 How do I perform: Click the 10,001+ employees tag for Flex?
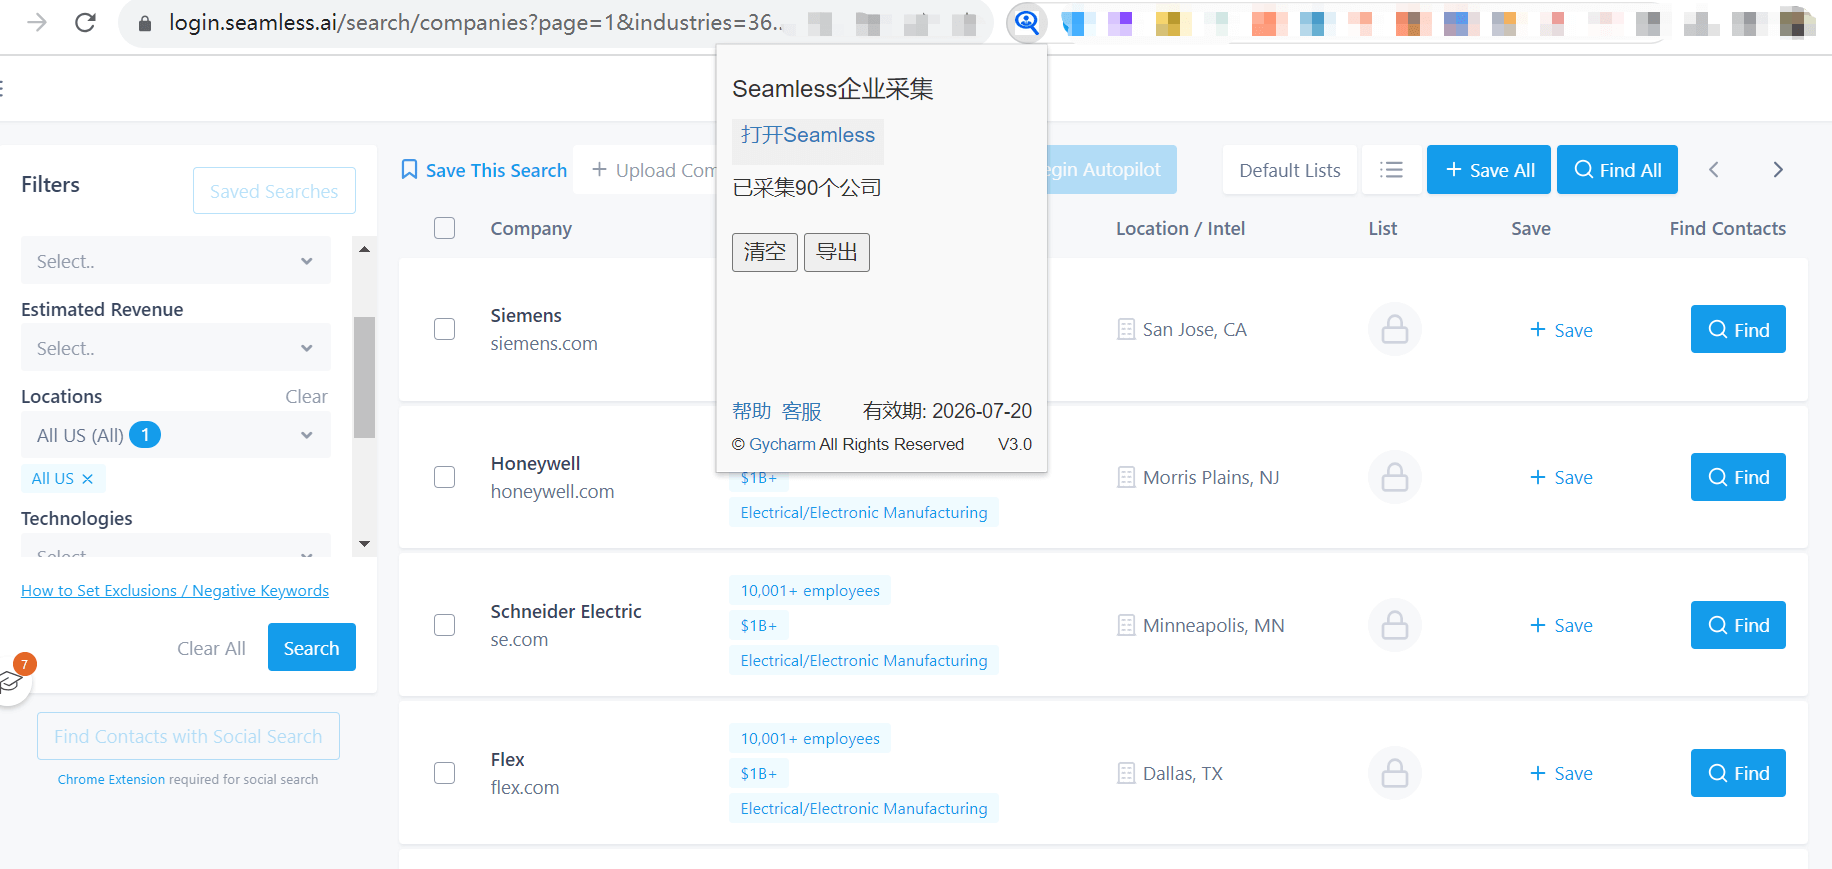(x=810, y=739)
